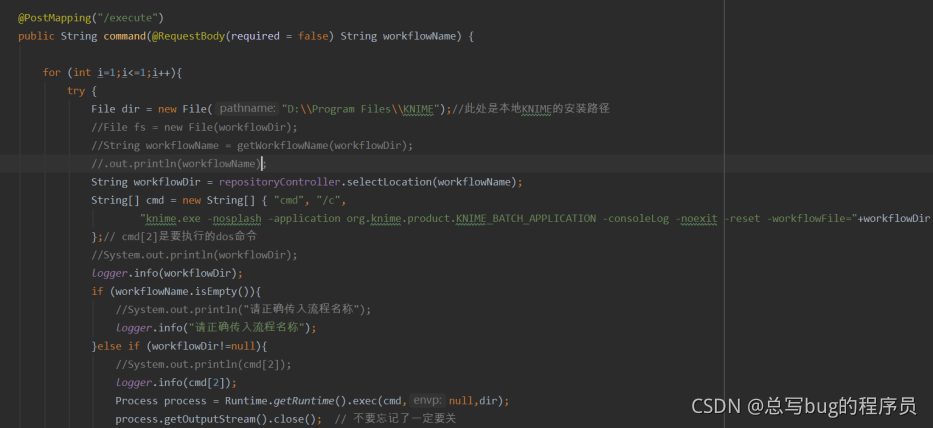Click the @PostMapping("/execute") annotation line
Viewport: 933px width, 428px height.
pyautogui.click(x=91, y=18)
